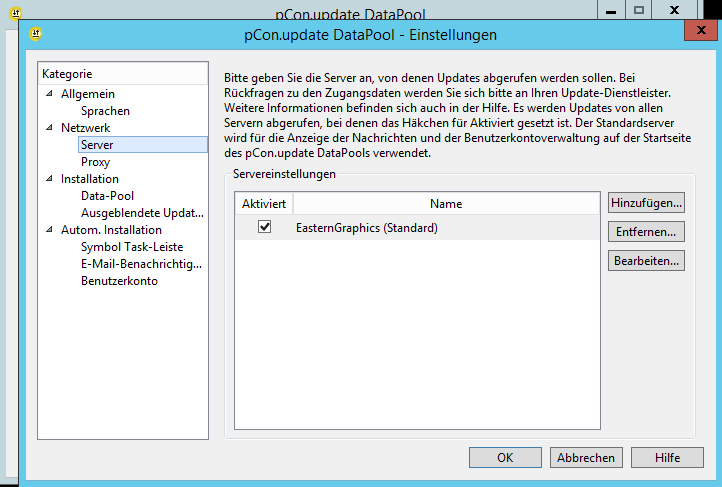Screen dimensions: 722x487
Task: Close the Einstellungen dialog with red X
Action: click(x=701, y=30)
